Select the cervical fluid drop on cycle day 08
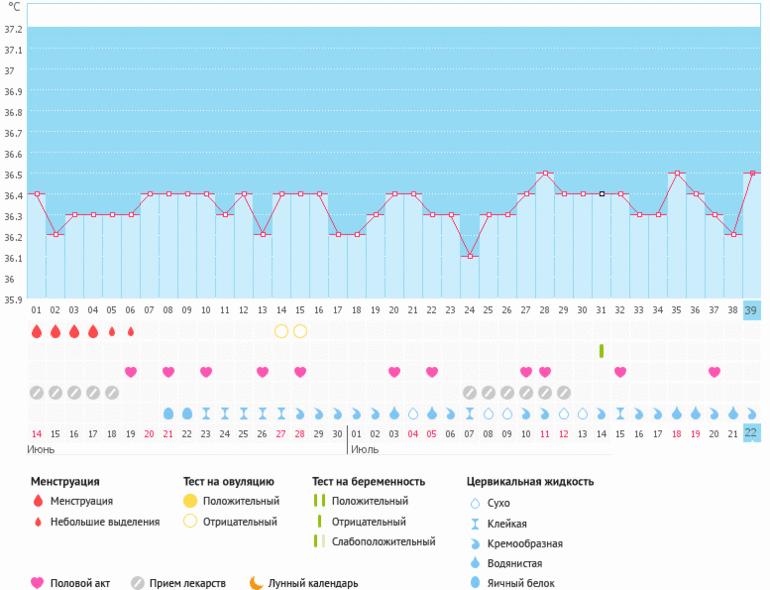The width and height of the screenshot is (770, 590). point(168,413)
